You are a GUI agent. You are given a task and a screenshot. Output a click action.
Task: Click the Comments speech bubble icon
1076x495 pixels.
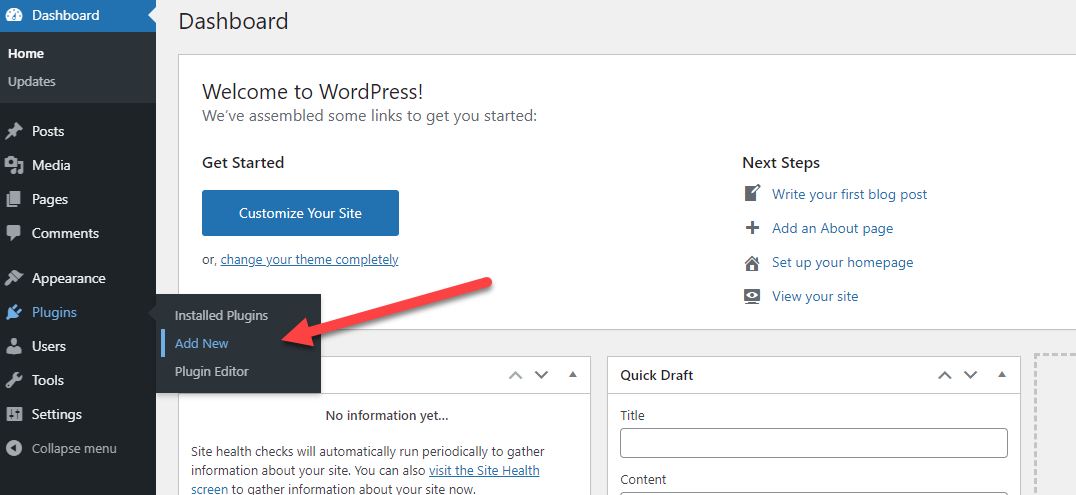tap(14, 233)
